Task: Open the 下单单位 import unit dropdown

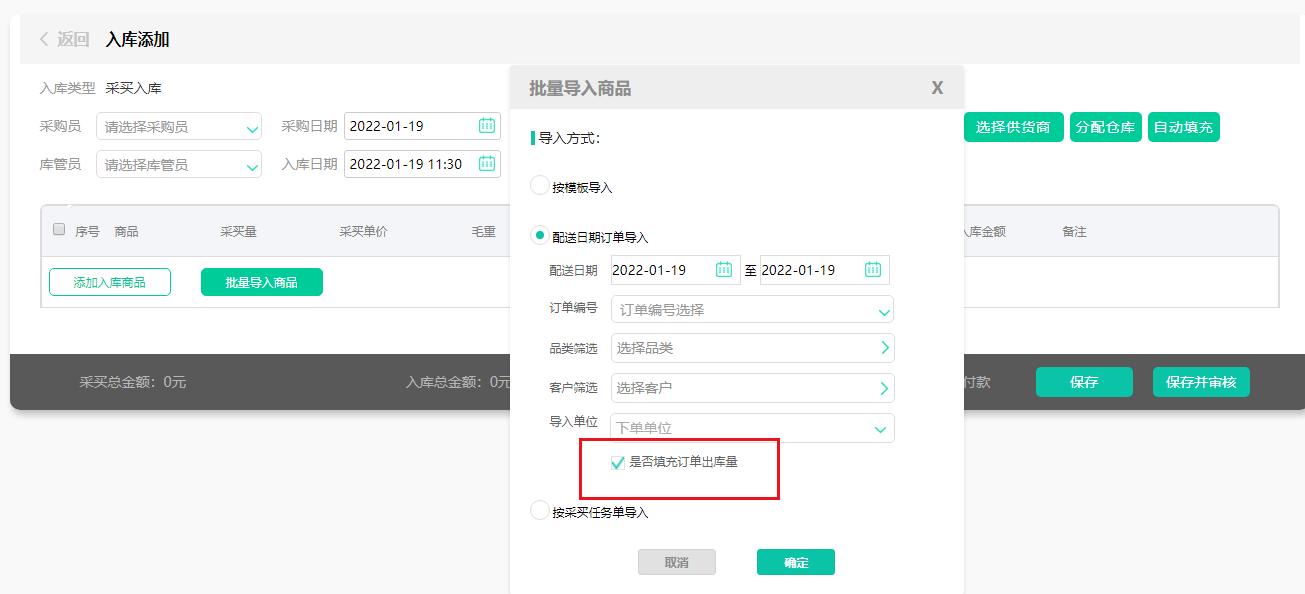Action: (x=751, y=427)
